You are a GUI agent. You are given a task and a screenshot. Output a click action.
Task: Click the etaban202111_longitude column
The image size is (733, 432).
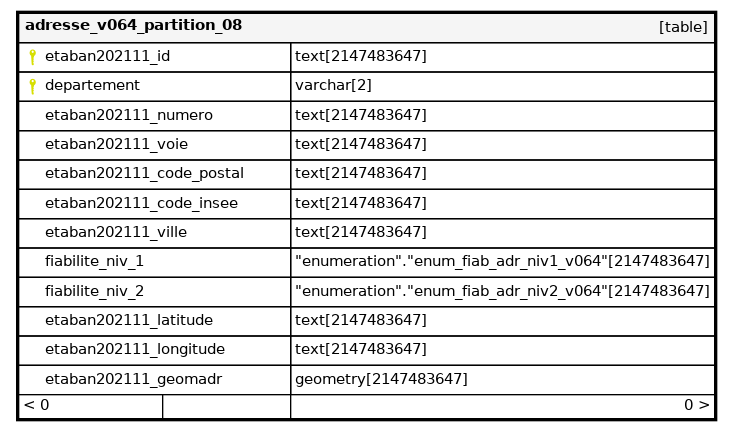coord(134,349)
